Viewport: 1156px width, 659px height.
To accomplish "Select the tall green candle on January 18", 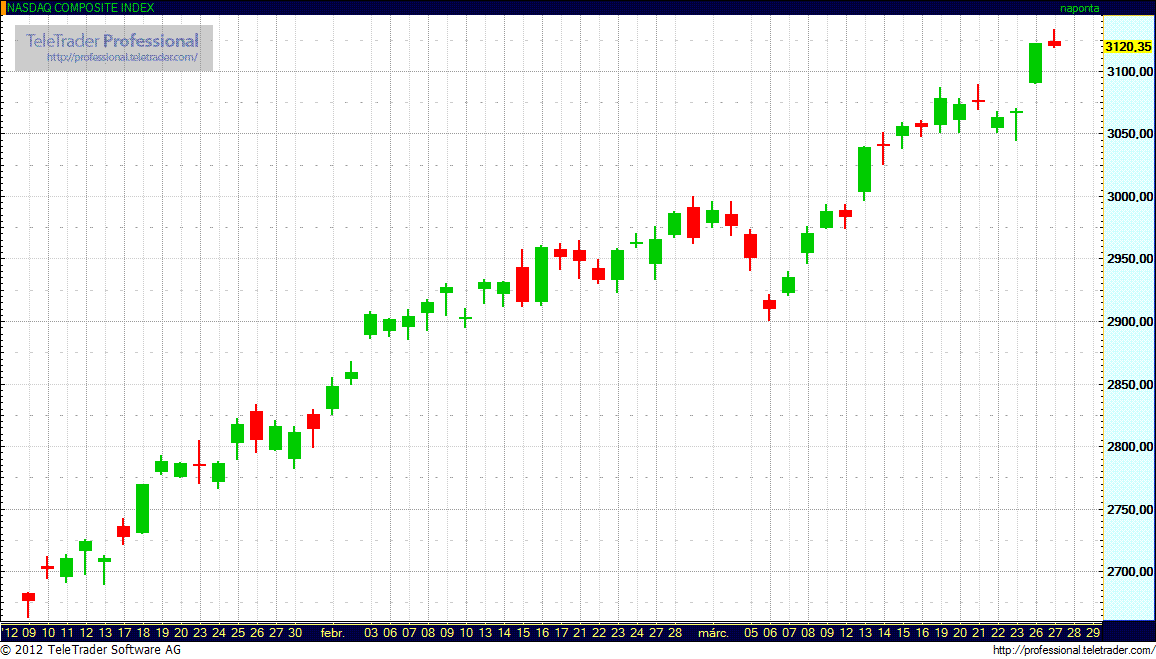I will [142, 508].
